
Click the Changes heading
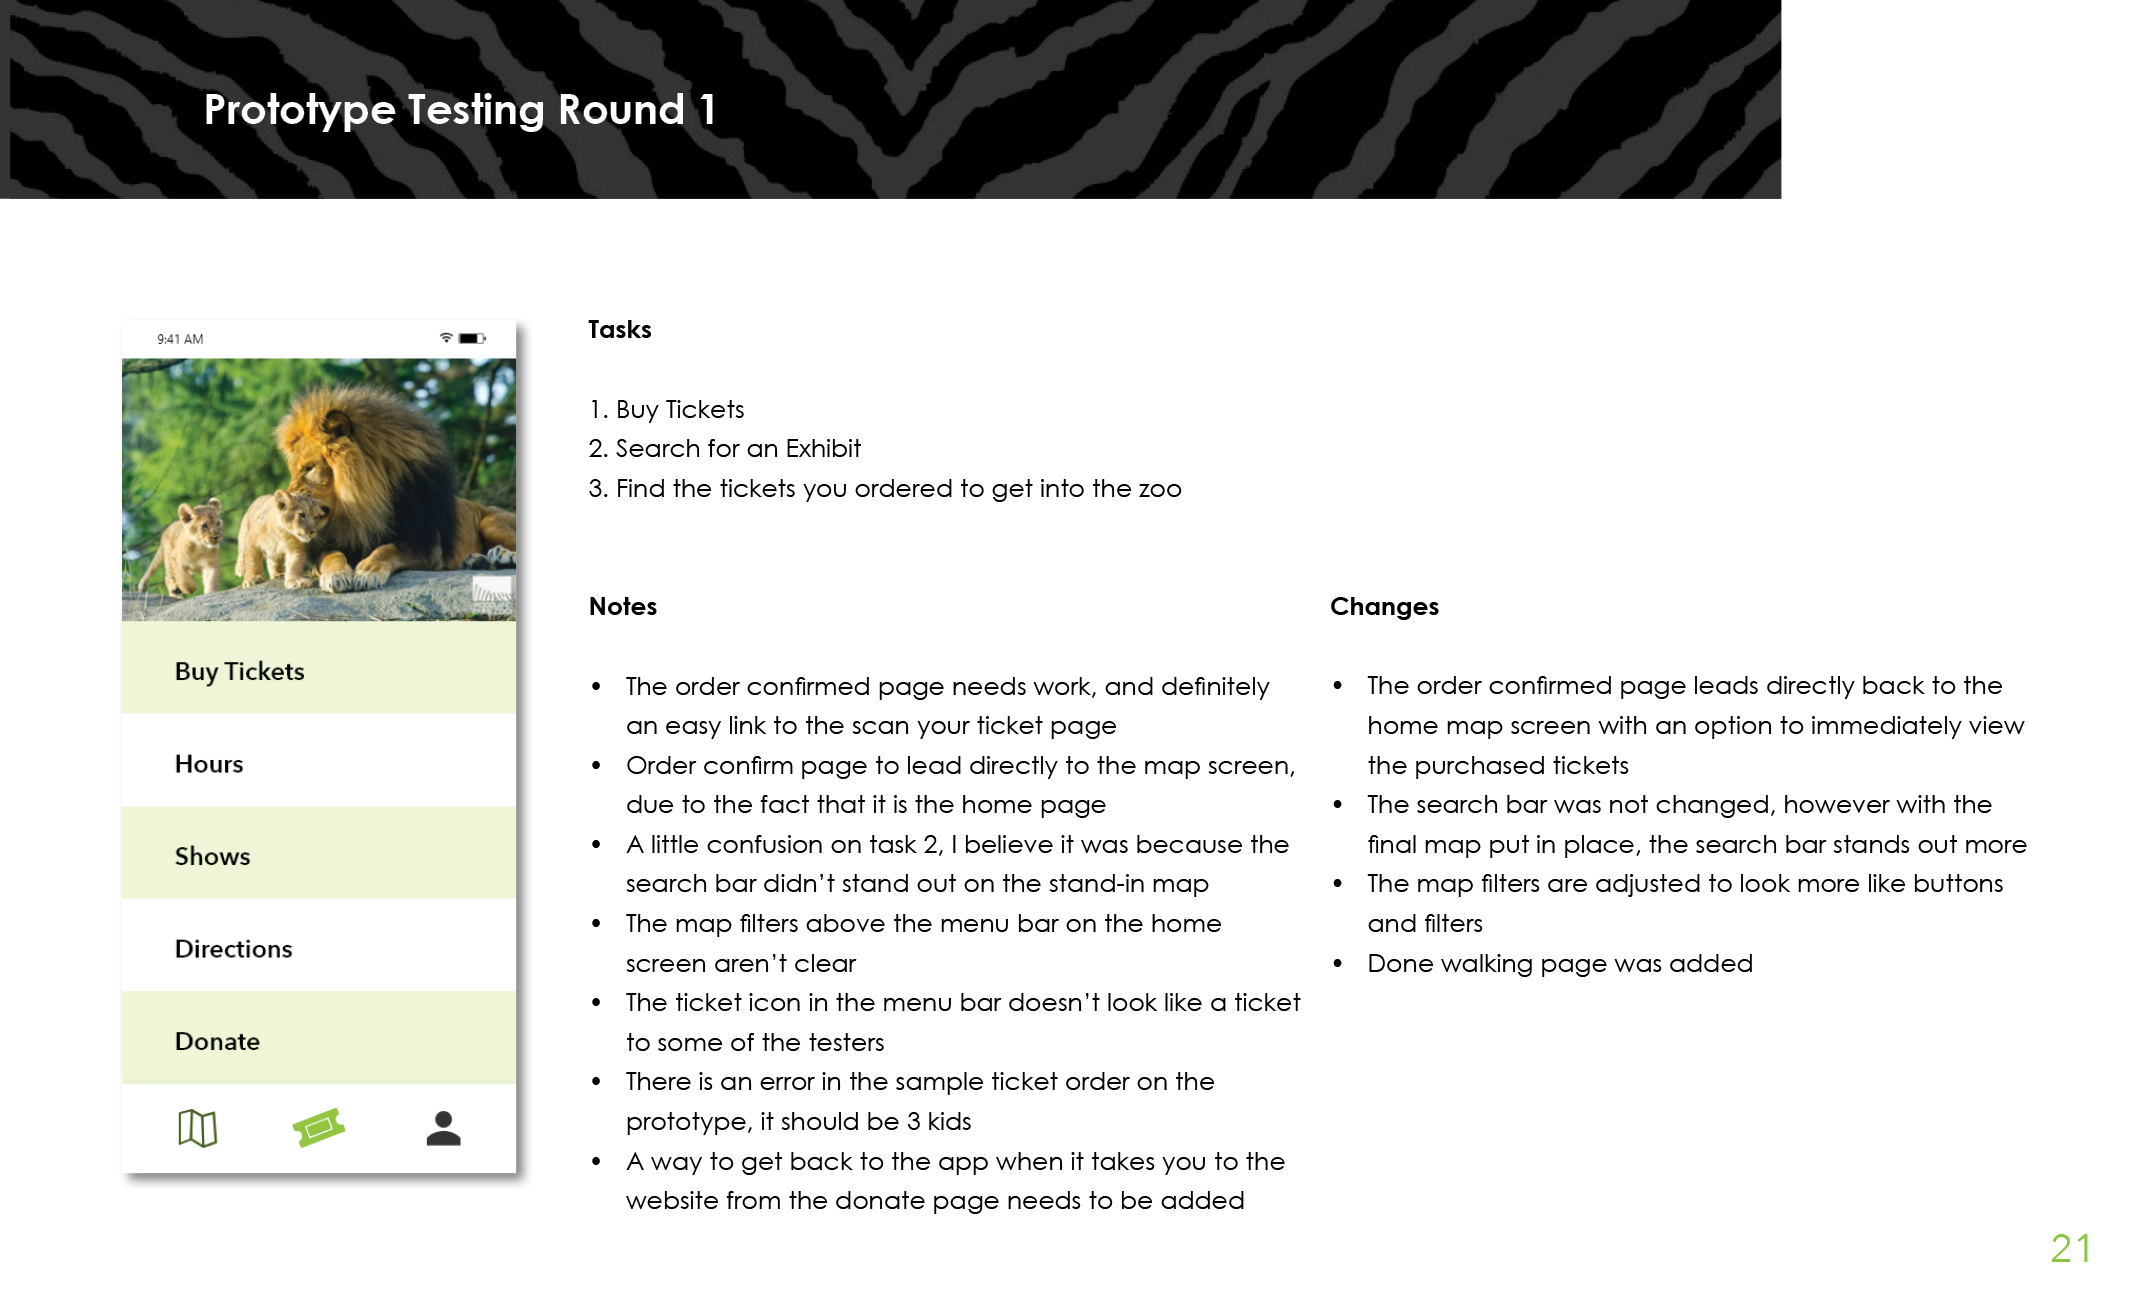[x=1384, y=606]
